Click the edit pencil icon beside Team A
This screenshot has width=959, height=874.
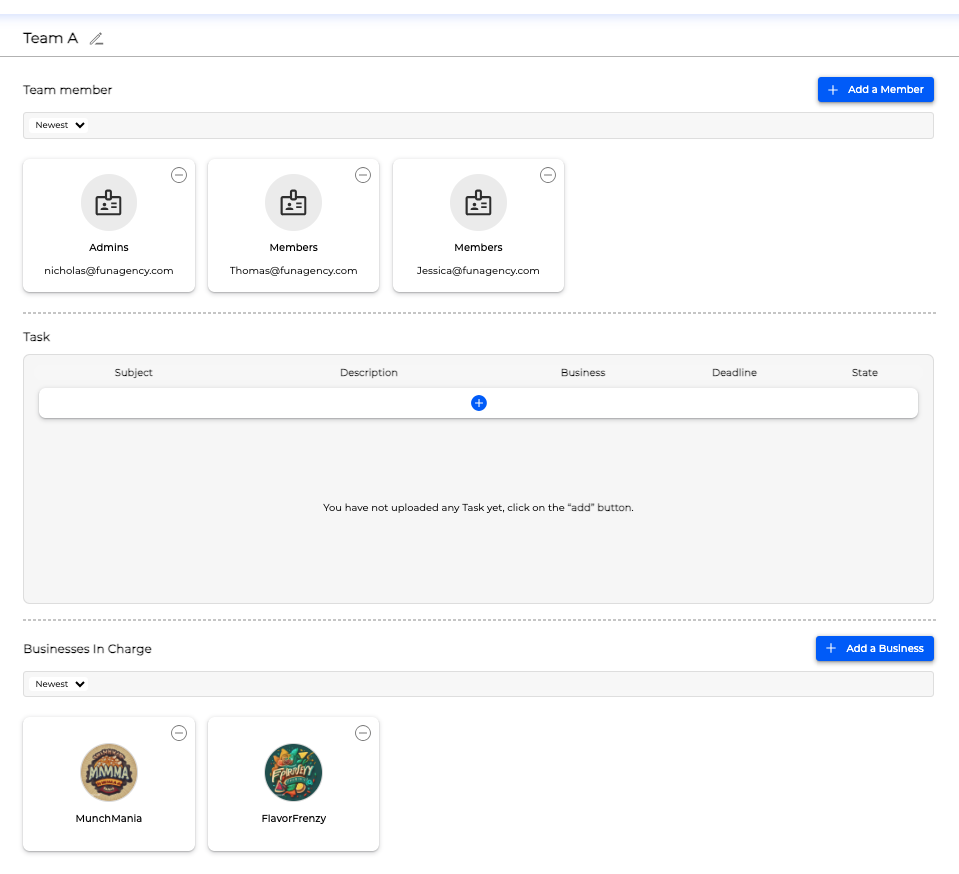pyautogui.click(x=96, y=39)
